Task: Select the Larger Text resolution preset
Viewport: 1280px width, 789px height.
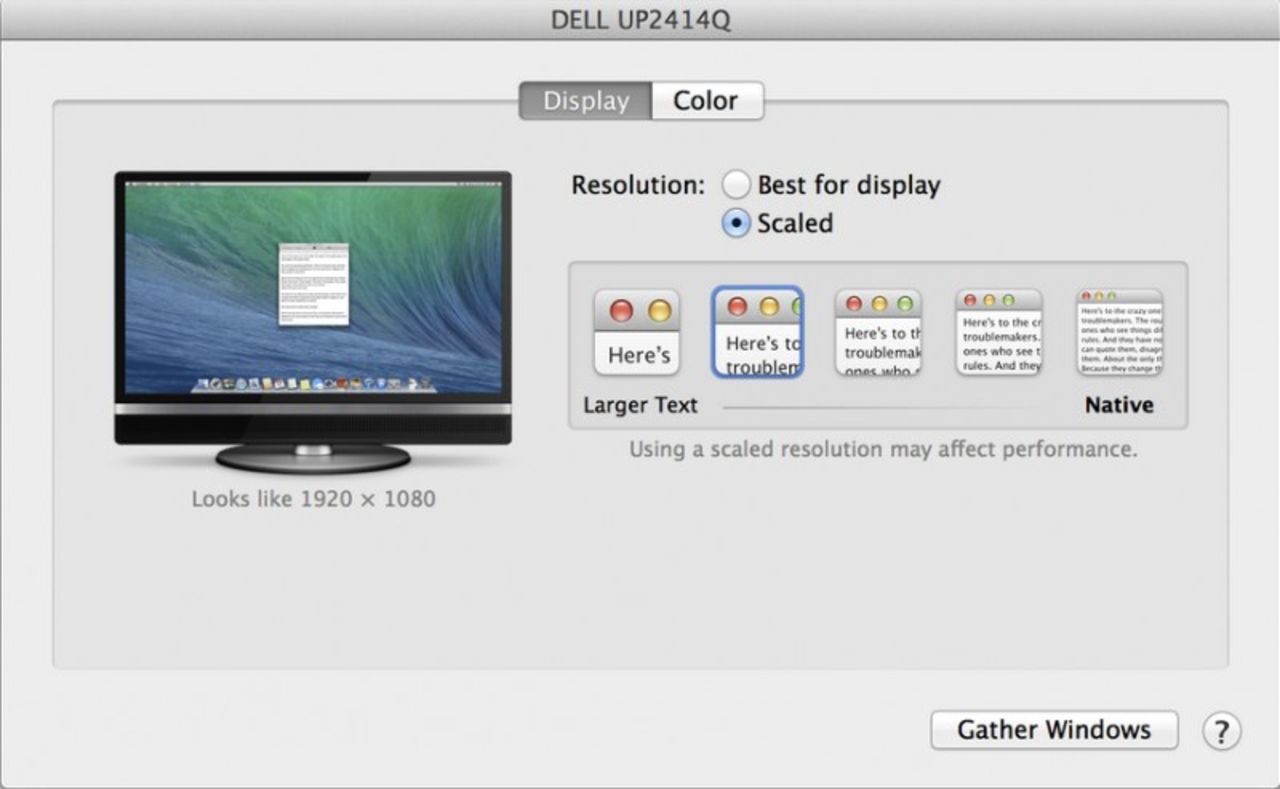Action: (637, 332)
